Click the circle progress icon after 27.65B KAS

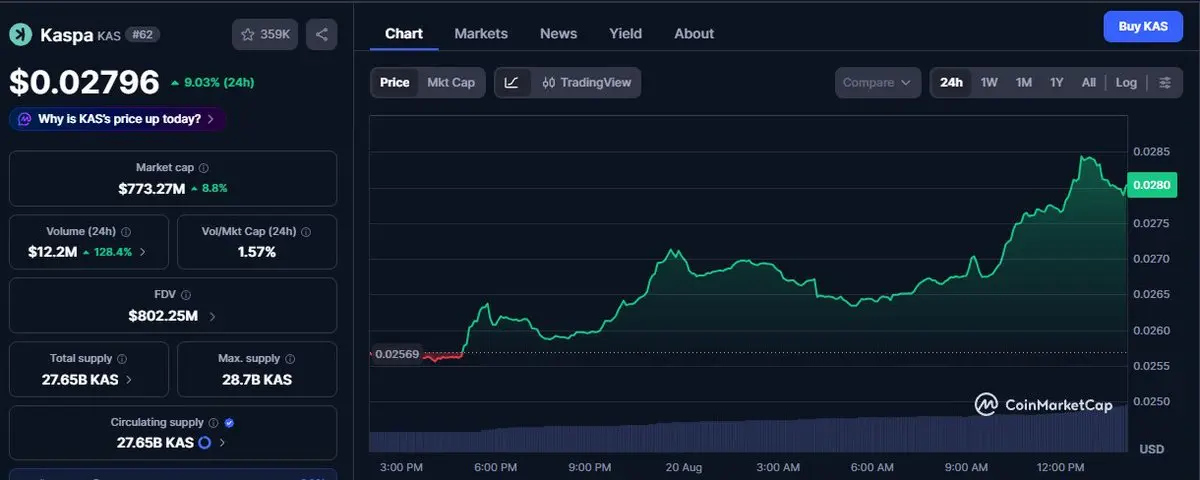205,442
